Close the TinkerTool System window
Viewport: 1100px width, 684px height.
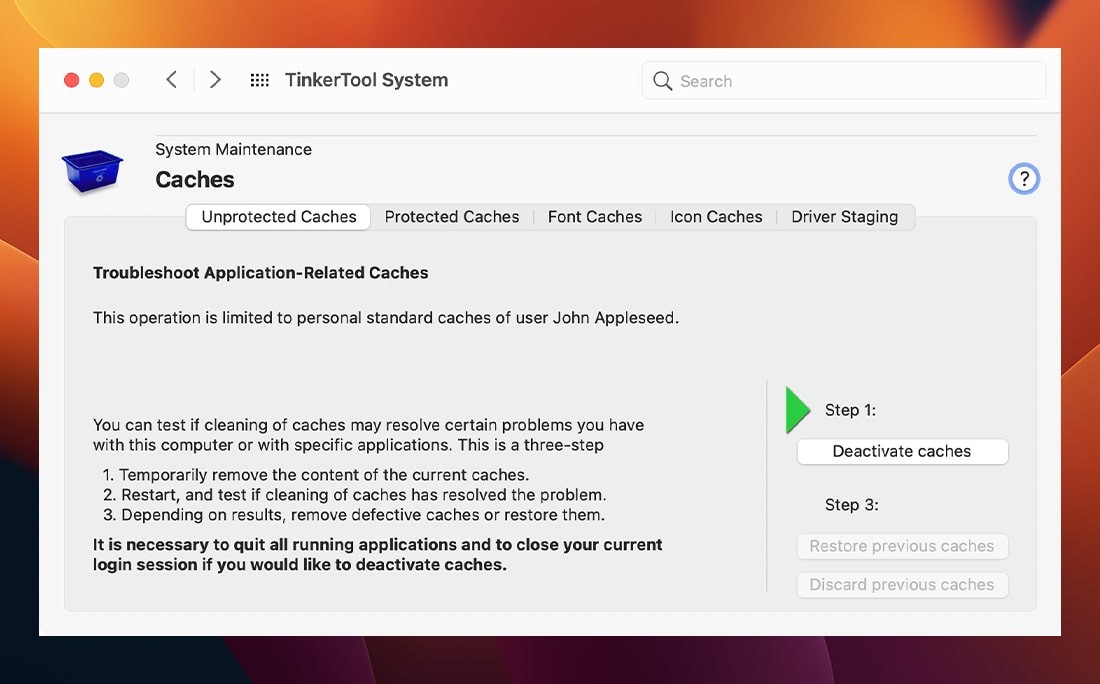[72, 80]
